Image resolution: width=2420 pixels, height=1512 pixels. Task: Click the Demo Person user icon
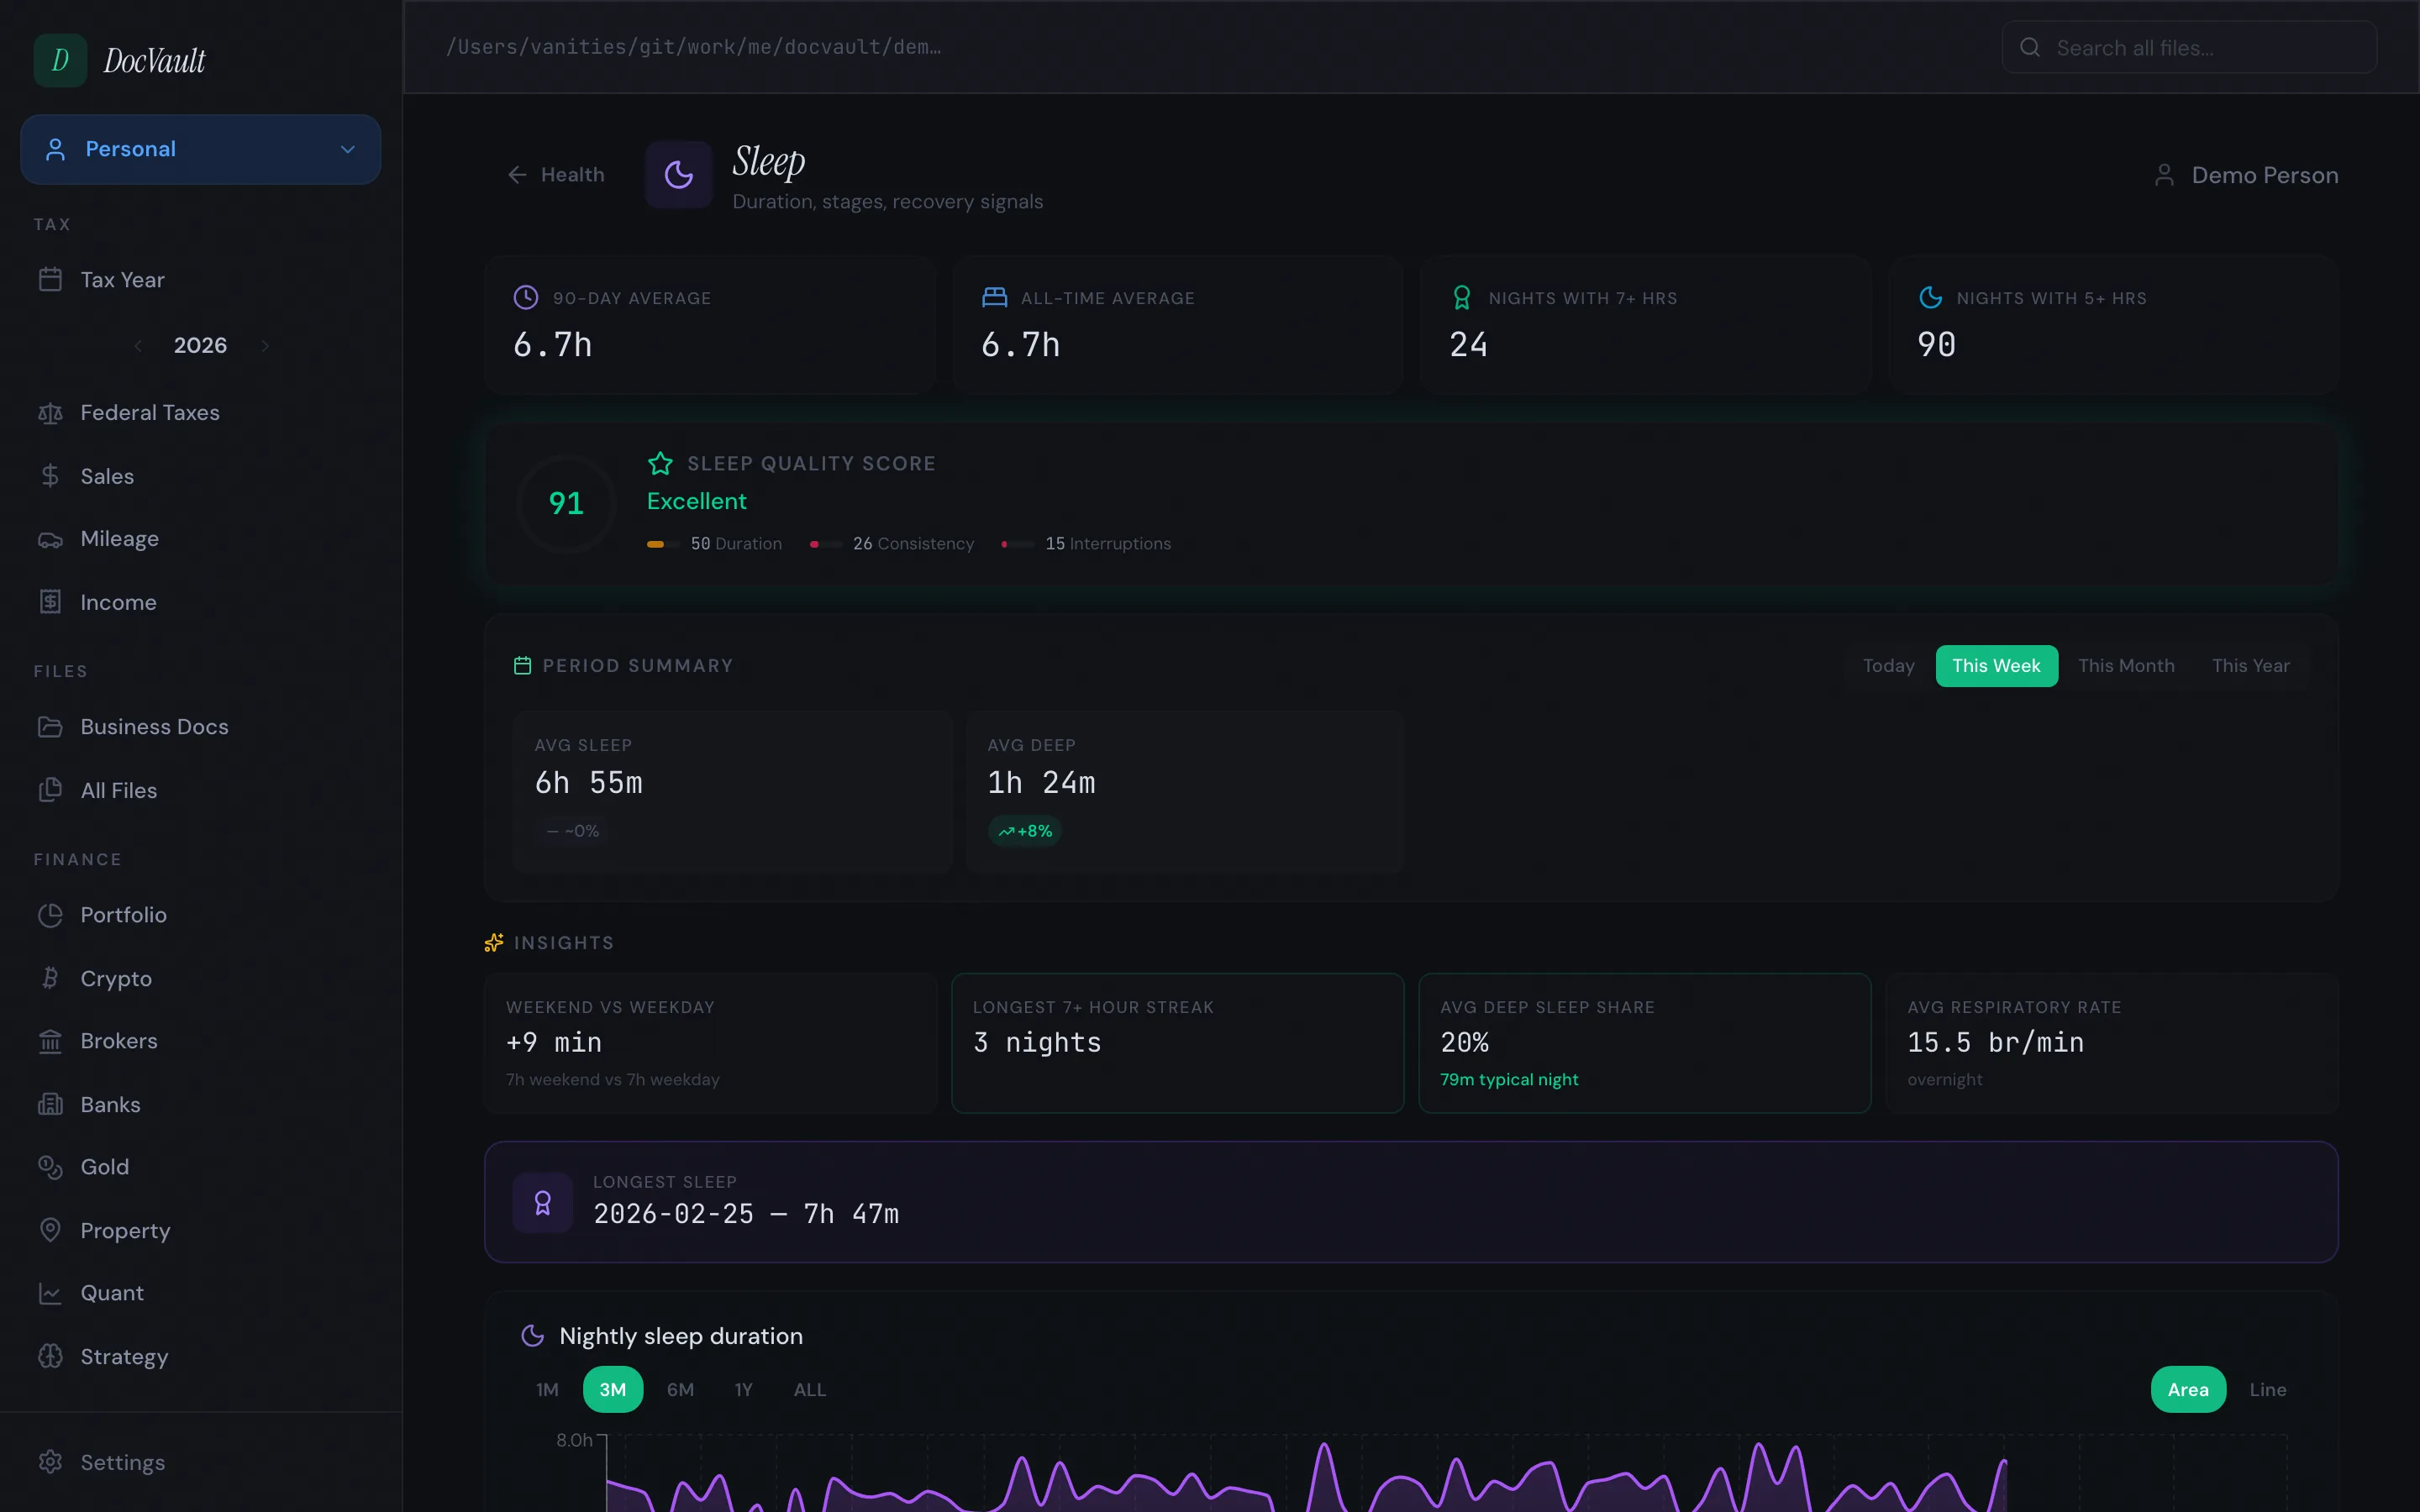coord(2164,176)
